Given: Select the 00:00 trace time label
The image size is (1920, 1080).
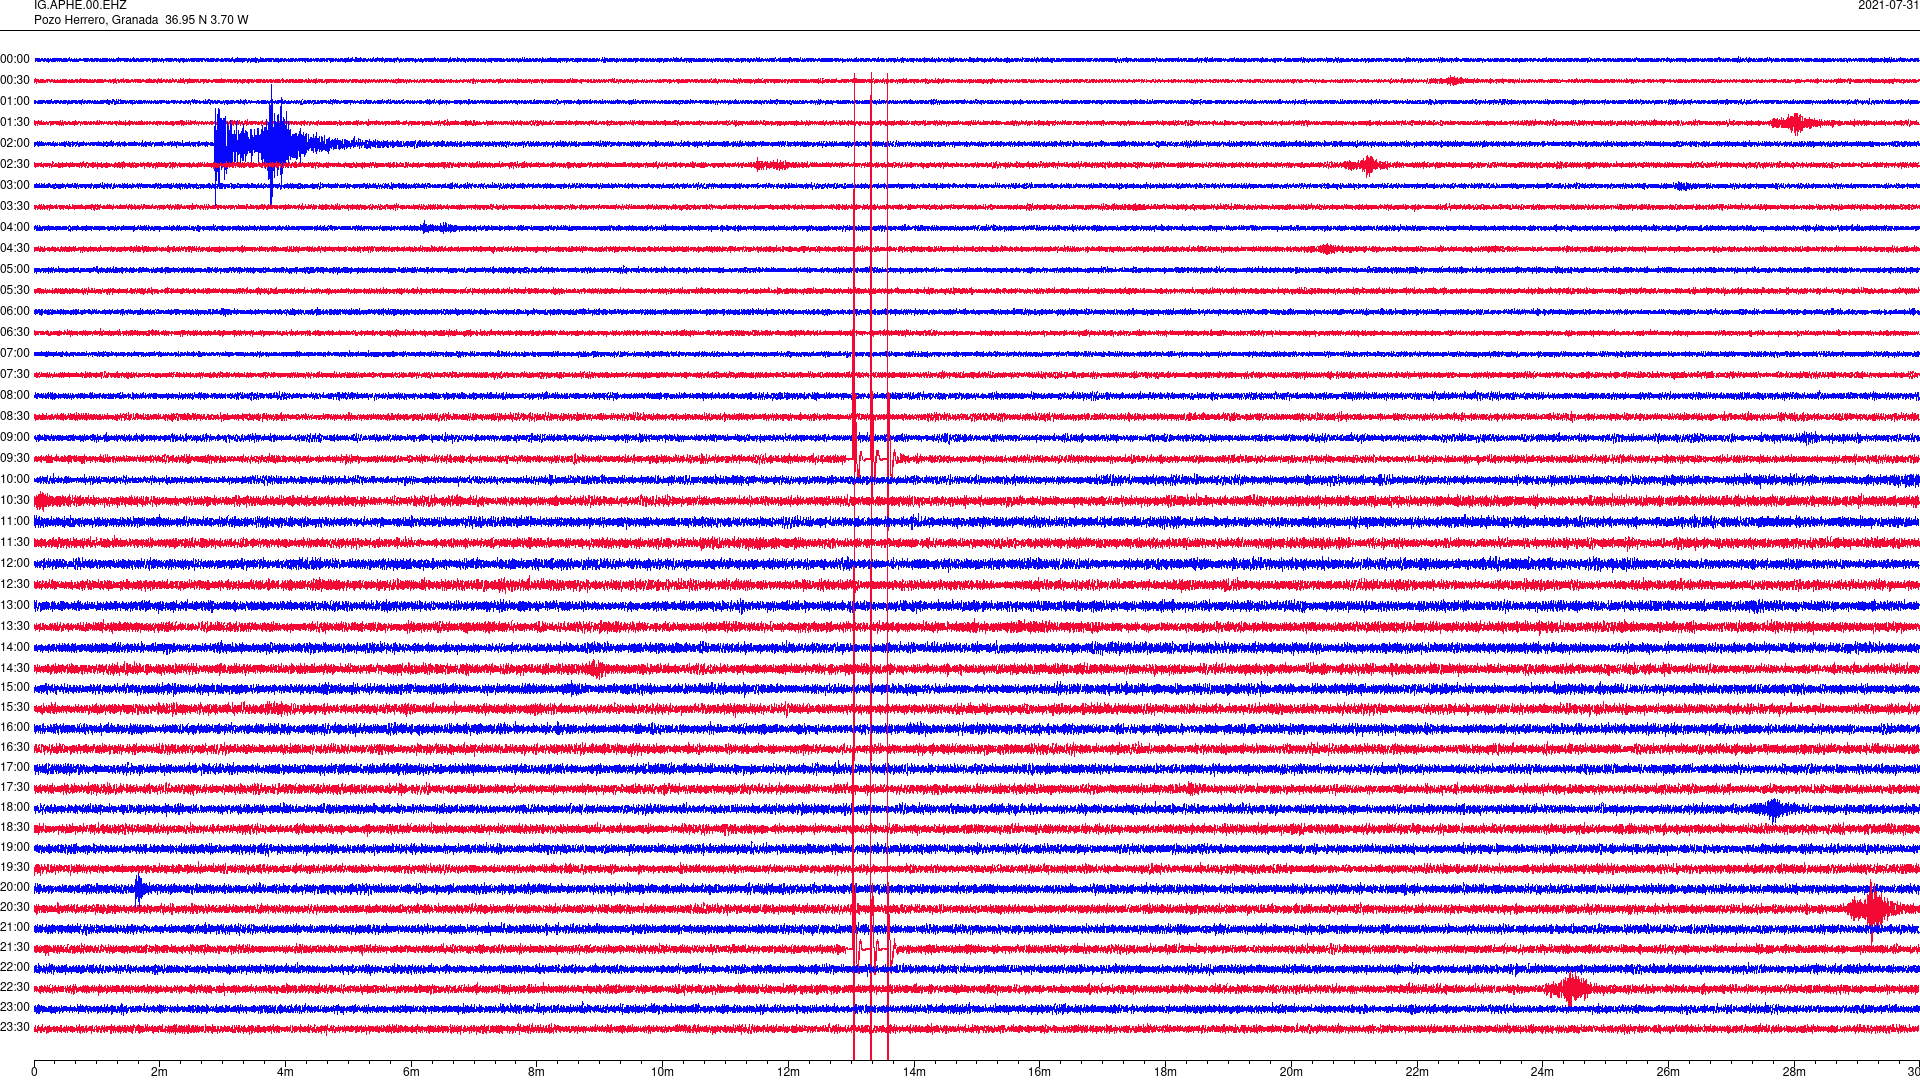Looking at the screenshot, I should click(x=15, y=59).
